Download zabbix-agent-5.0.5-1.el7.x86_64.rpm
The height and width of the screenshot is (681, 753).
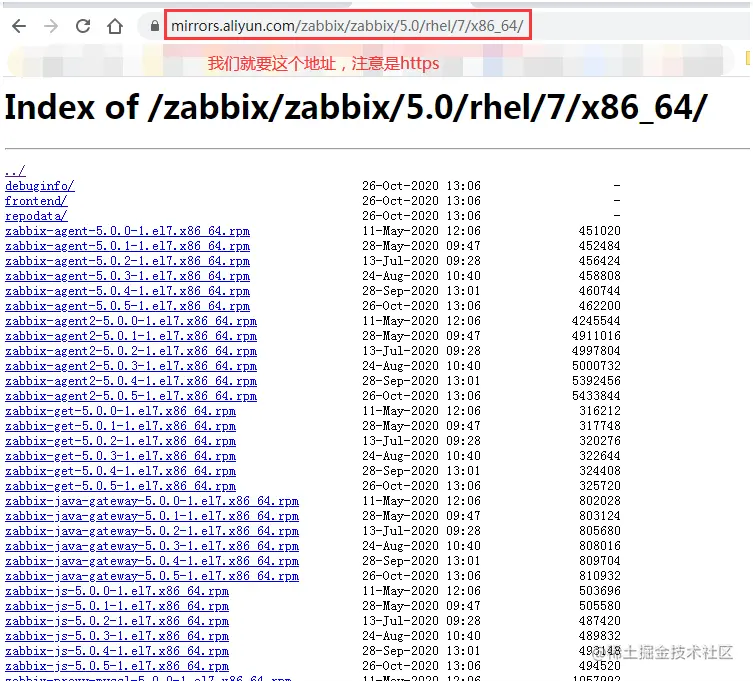(127, 305)
